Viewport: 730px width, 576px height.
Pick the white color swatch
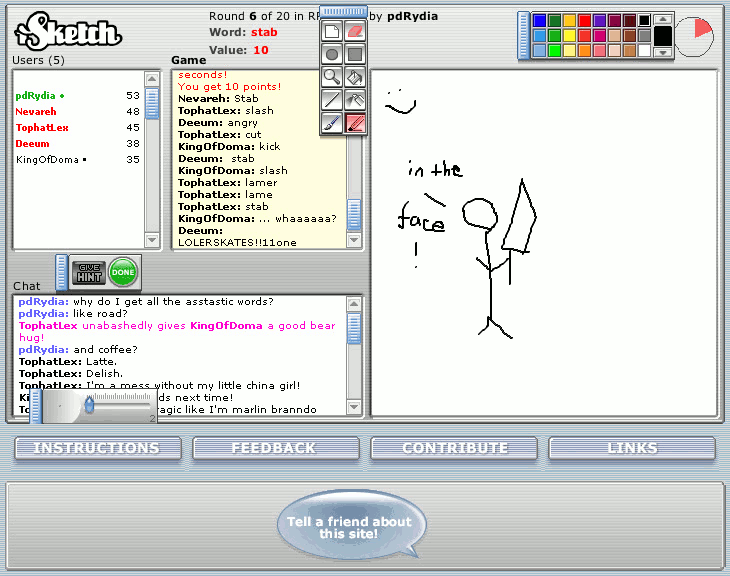644,50
